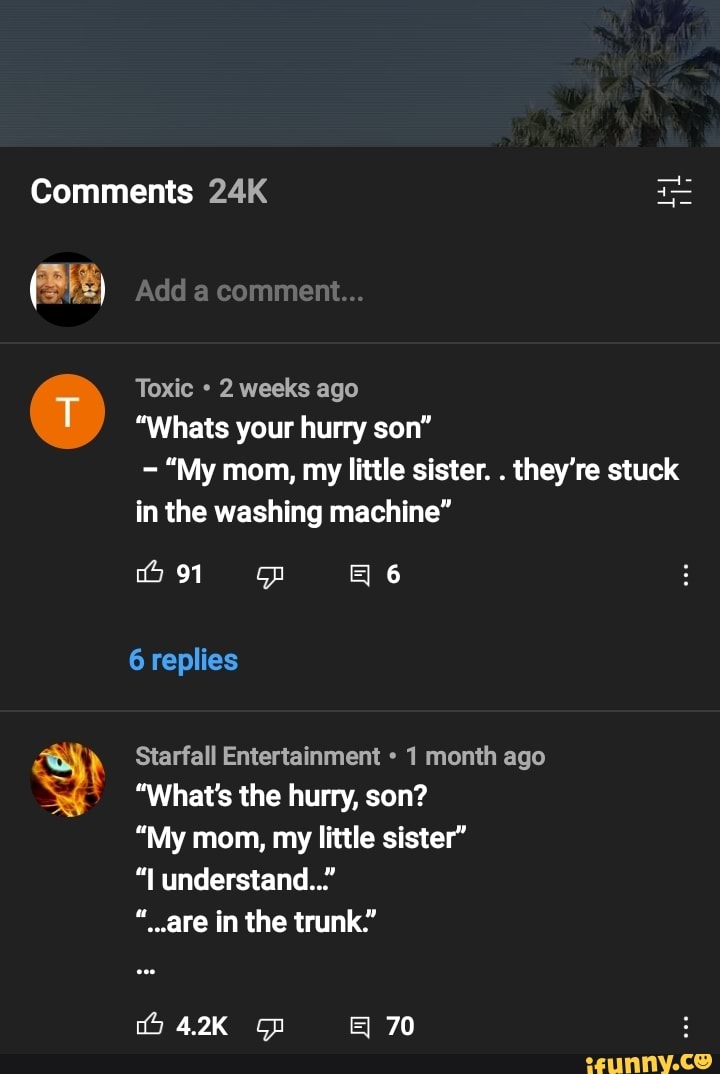This screenshot has height=1074, width=720.
Task: Open the comments sort filter icon
Action: click(673, 191)
